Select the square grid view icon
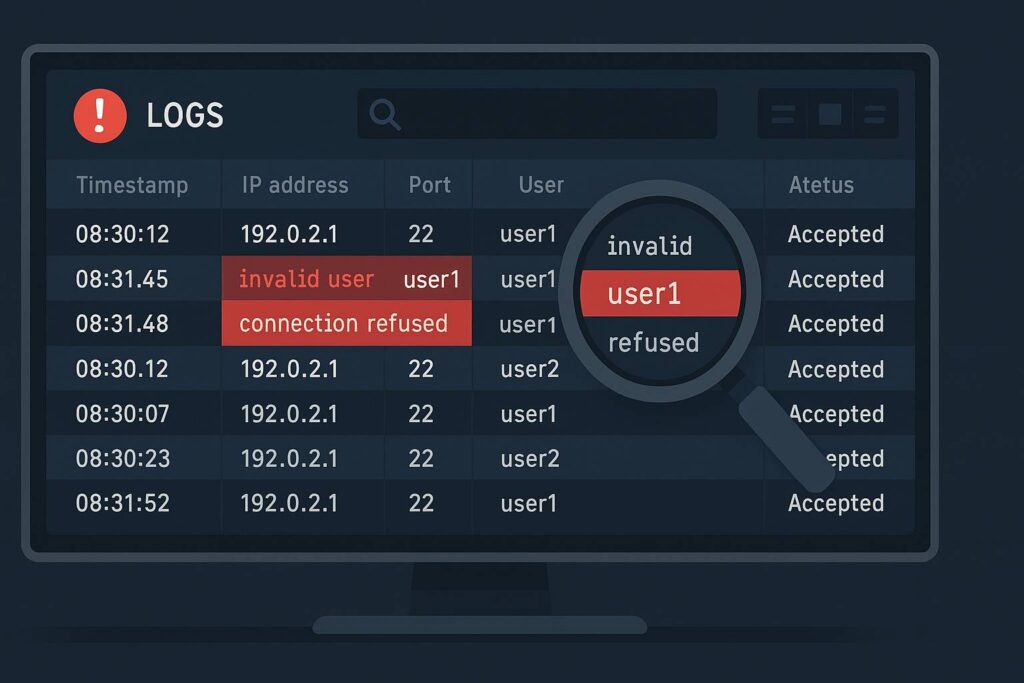Viewport: 1024px width, 683px height. coord(830,114)
